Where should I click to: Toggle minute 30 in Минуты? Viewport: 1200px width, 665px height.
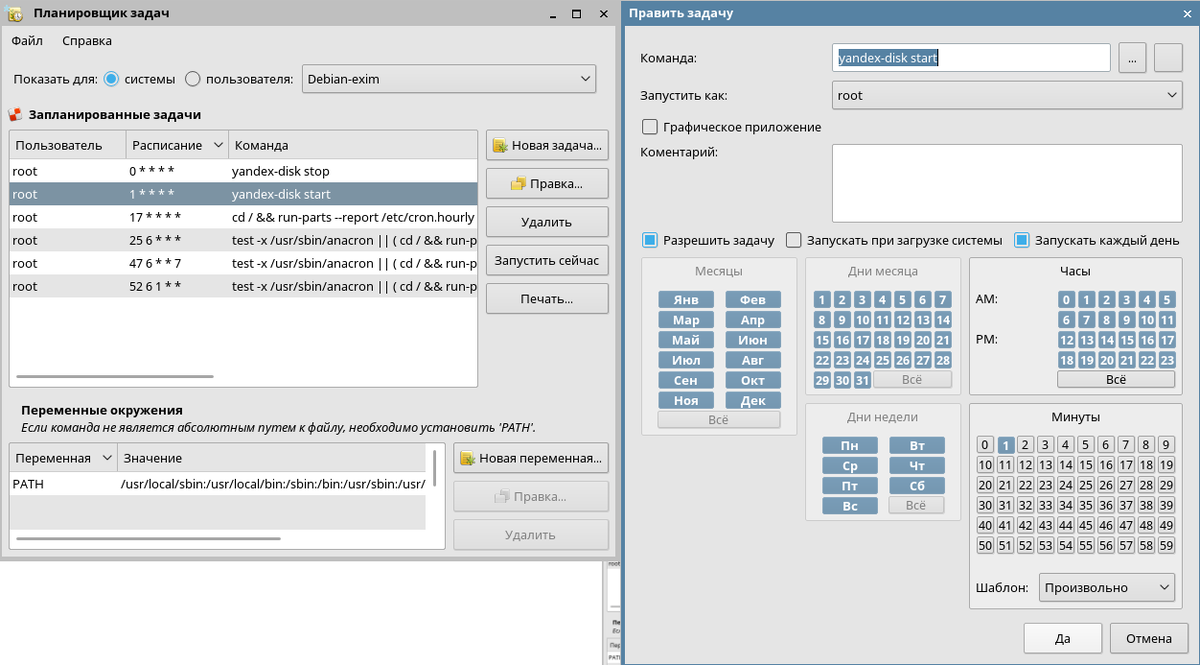point(985,505)
